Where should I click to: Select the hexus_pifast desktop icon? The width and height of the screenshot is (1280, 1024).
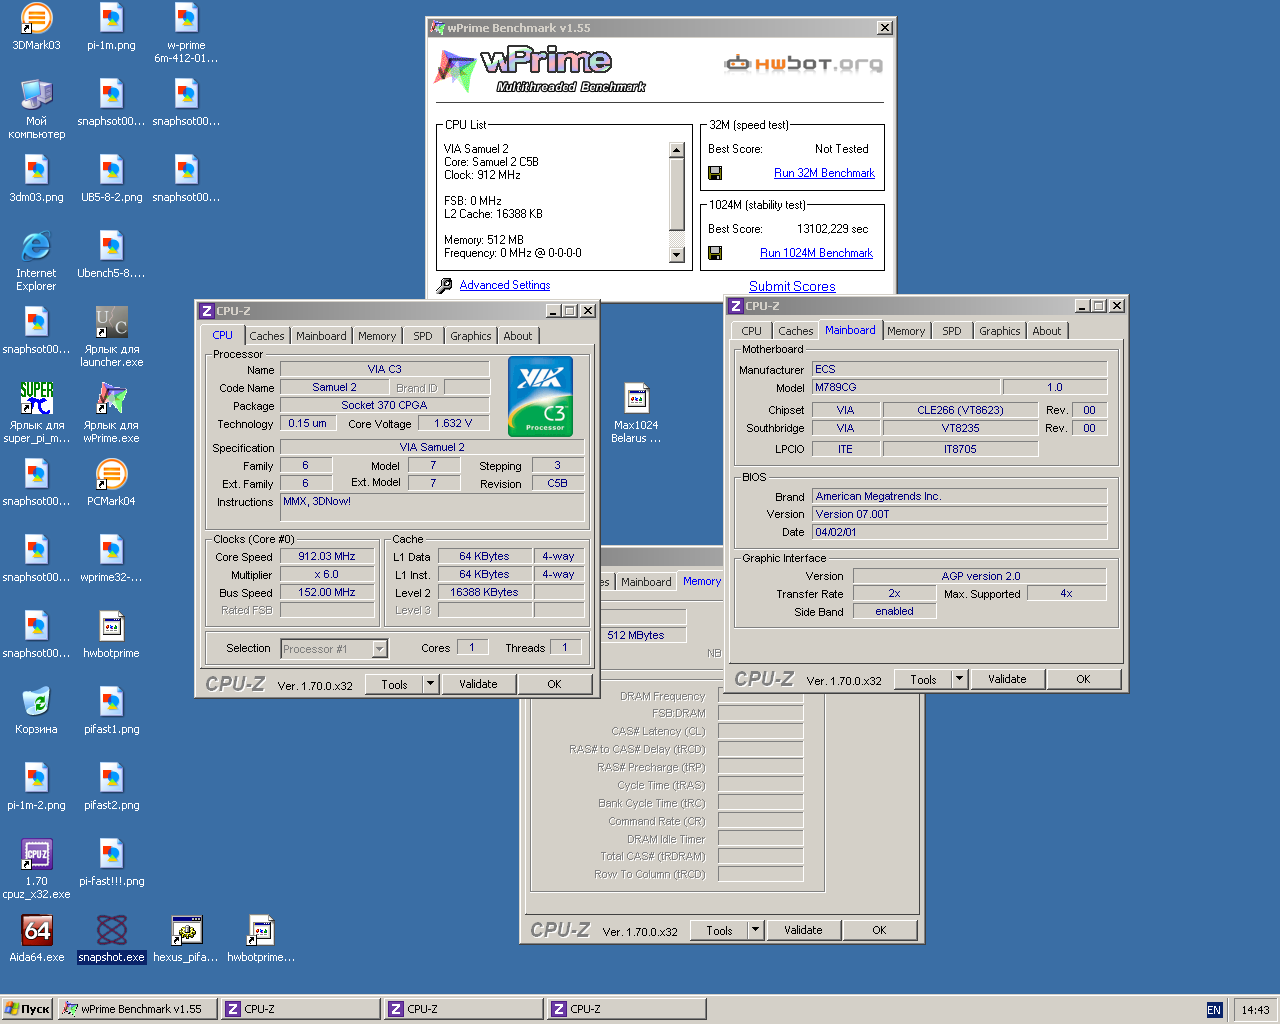[x=186, y=939]
